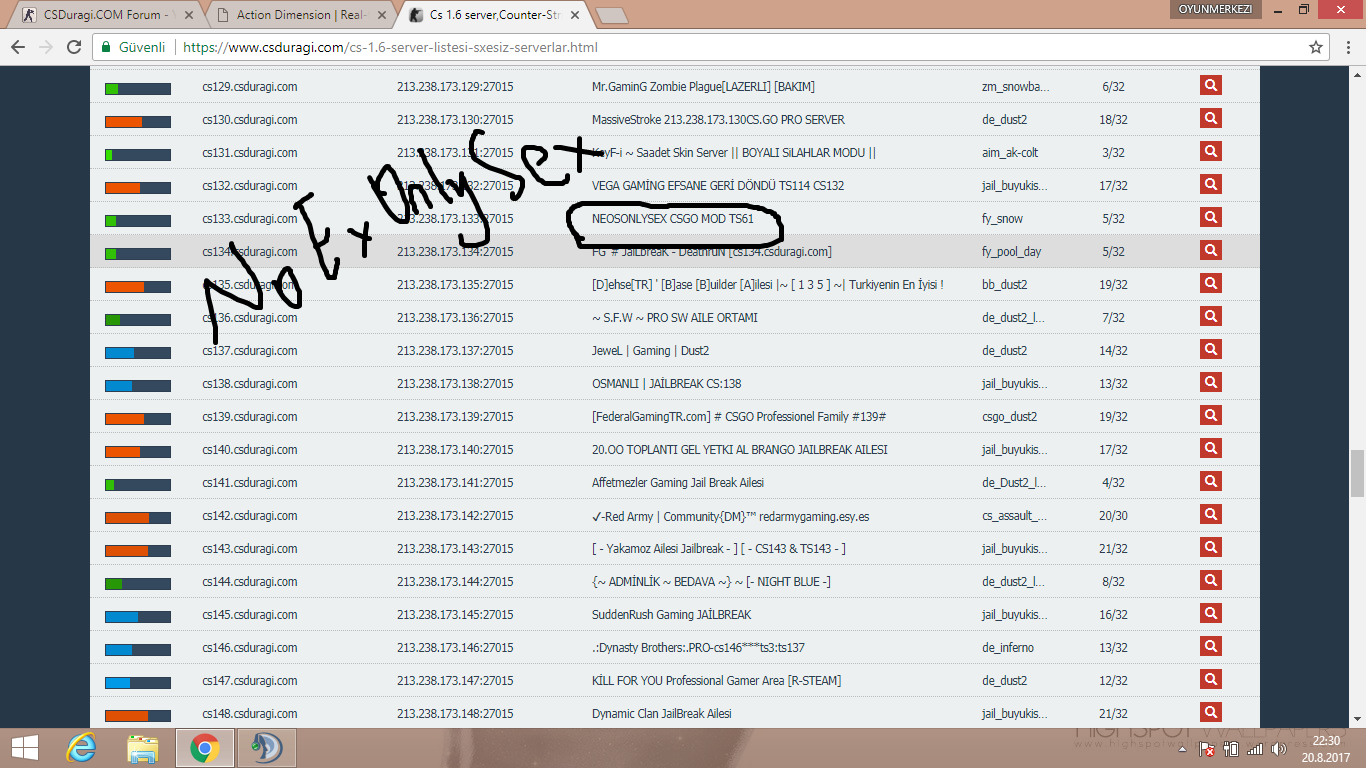
Task: Click magnifier for Red Army Community row
Action: coord(1211,515)
